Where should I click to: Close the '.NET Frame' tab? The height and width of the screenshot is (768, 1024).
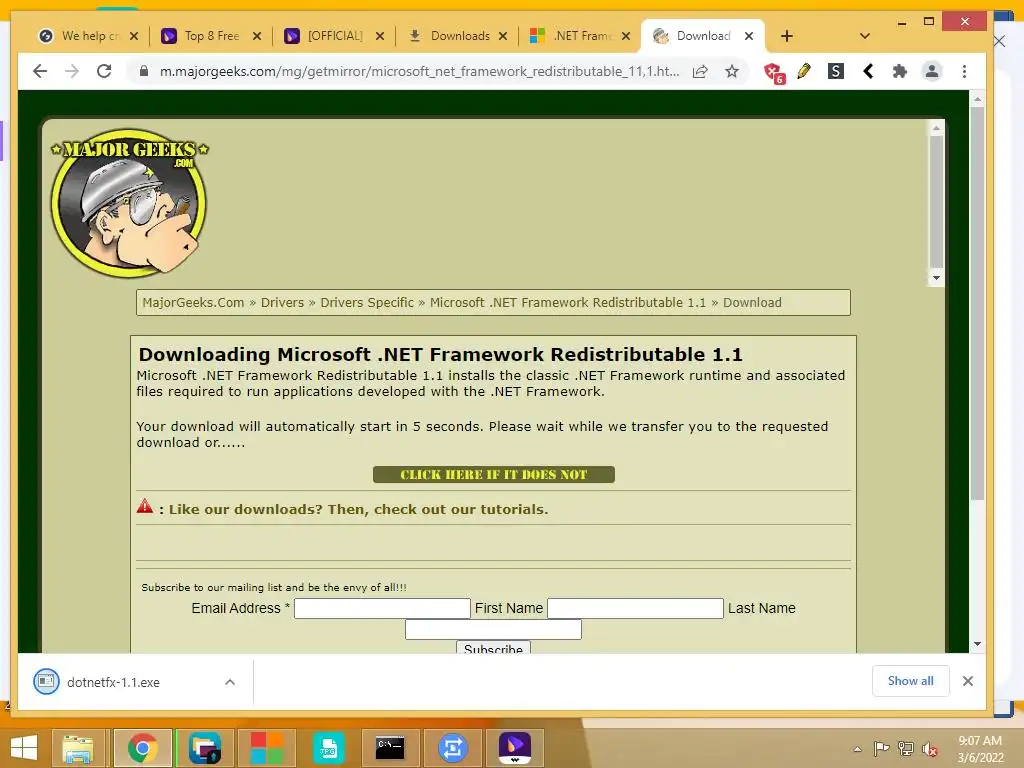[626, 36]
